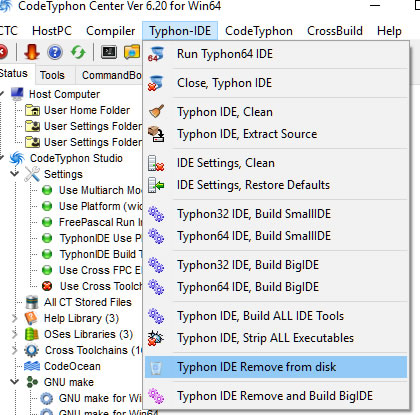This screenshot has height=415, width=420.
Task: Click the IDE Settings, Clean icon
Action: coord(156,163)
